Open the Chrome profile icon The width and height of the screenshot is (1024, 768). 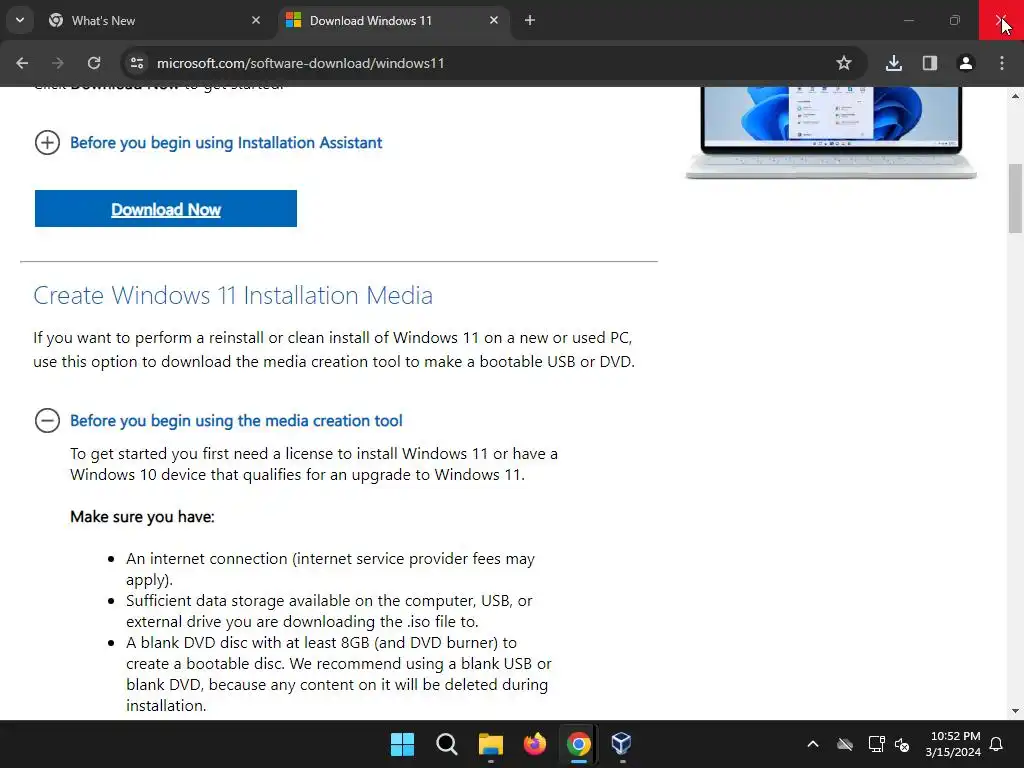tap(966, 63)
